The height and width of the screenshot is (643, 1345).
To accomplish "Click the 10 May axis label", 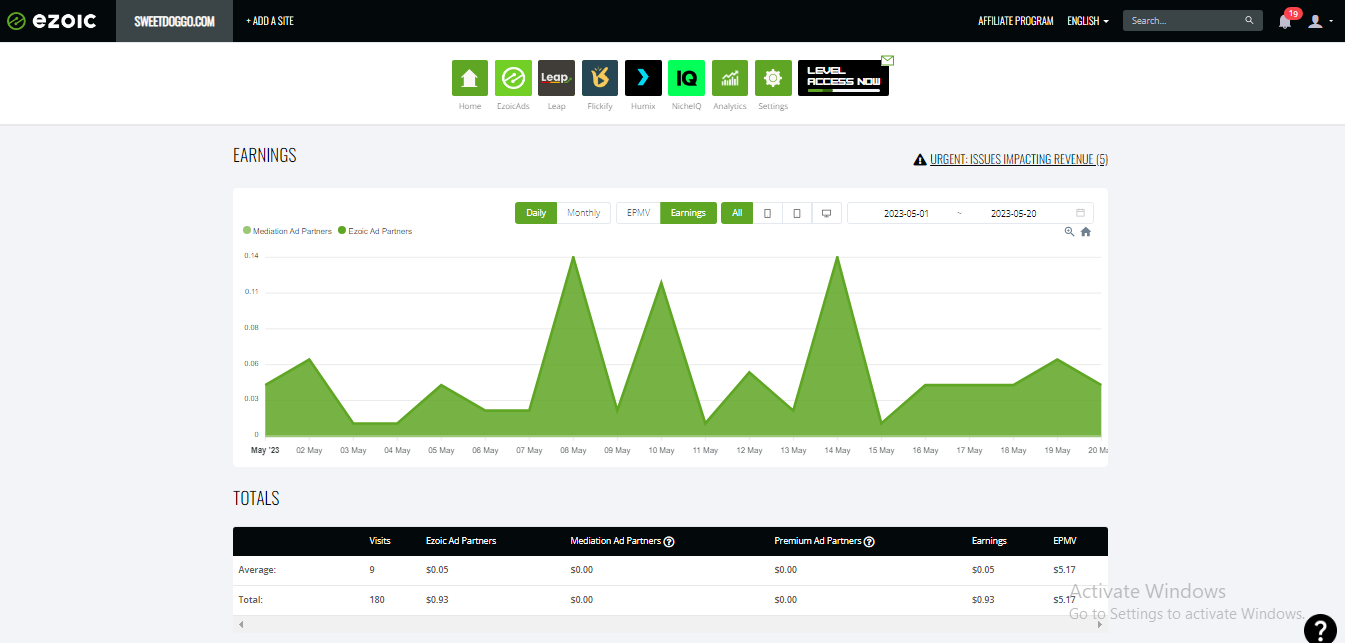I will click(661, 451).
